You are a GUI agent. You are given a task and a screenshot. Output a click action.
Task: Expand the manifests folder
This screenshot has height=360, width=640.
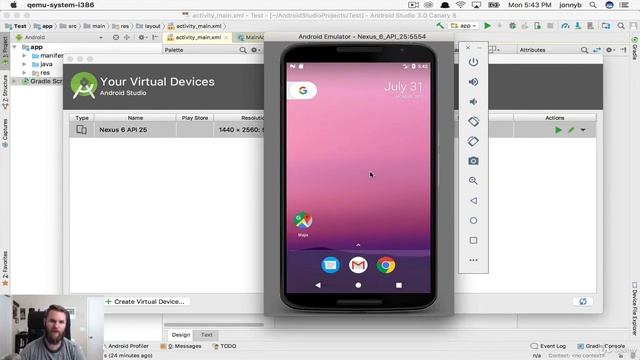[24, 56]
